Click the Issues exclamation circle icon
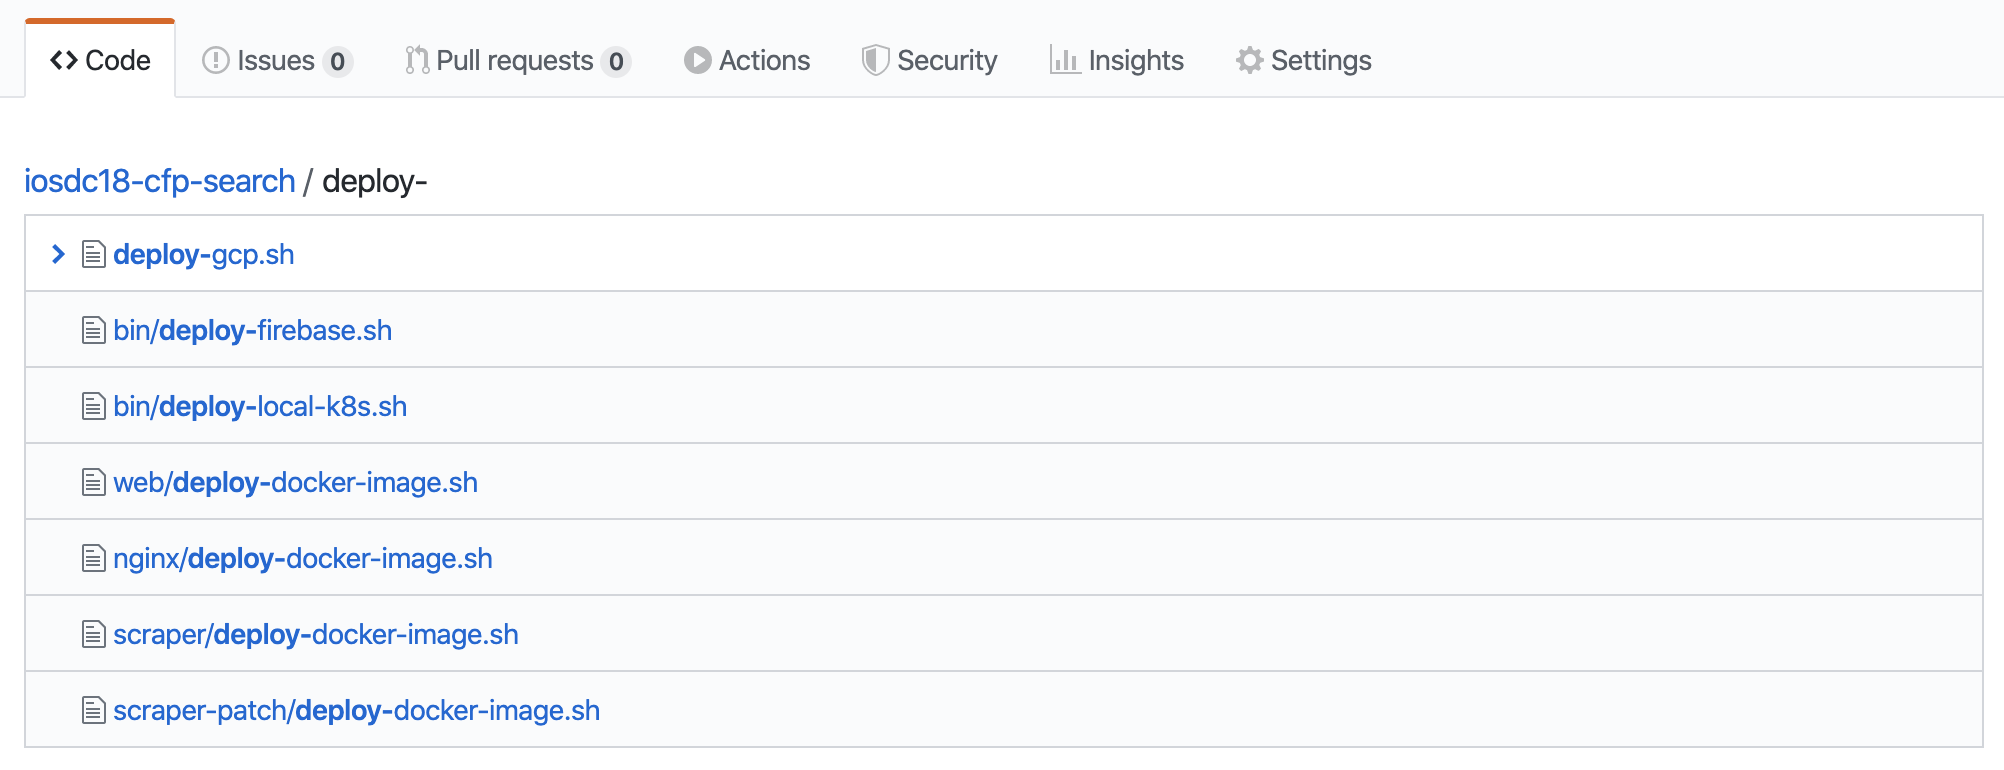Image resolution: width=2004 pixels, height=770 pixels. click(215, 61)
